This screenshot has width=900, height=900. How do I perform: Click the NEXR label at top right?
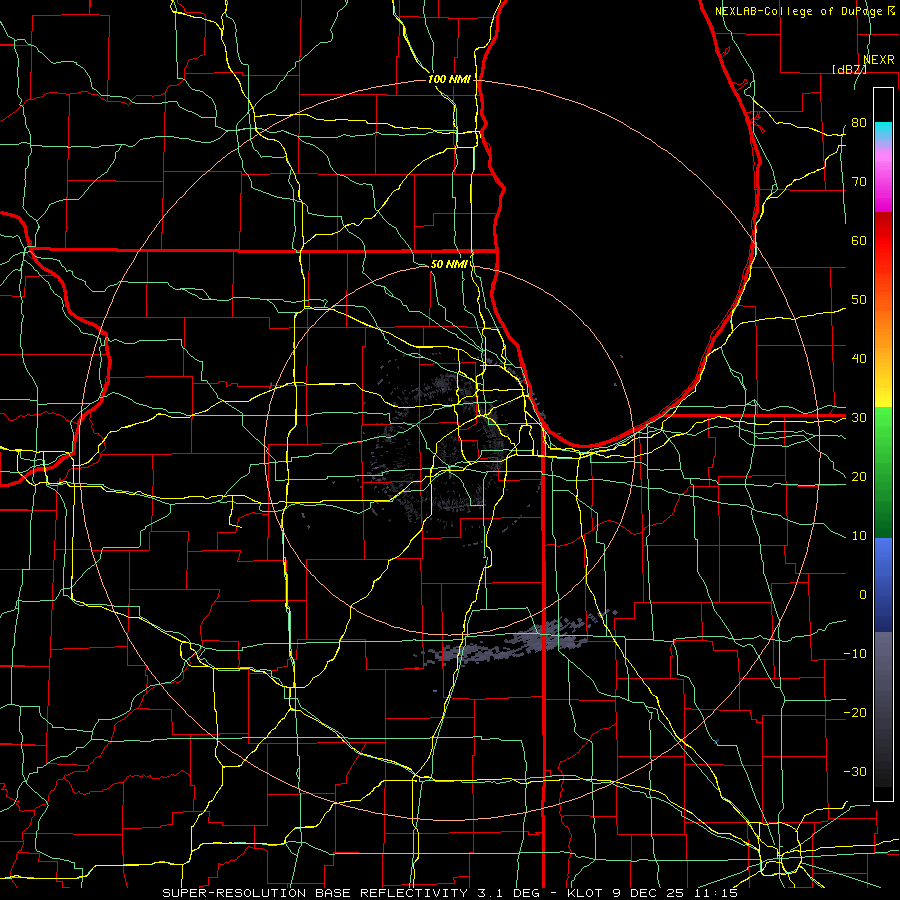pos(879,60)
